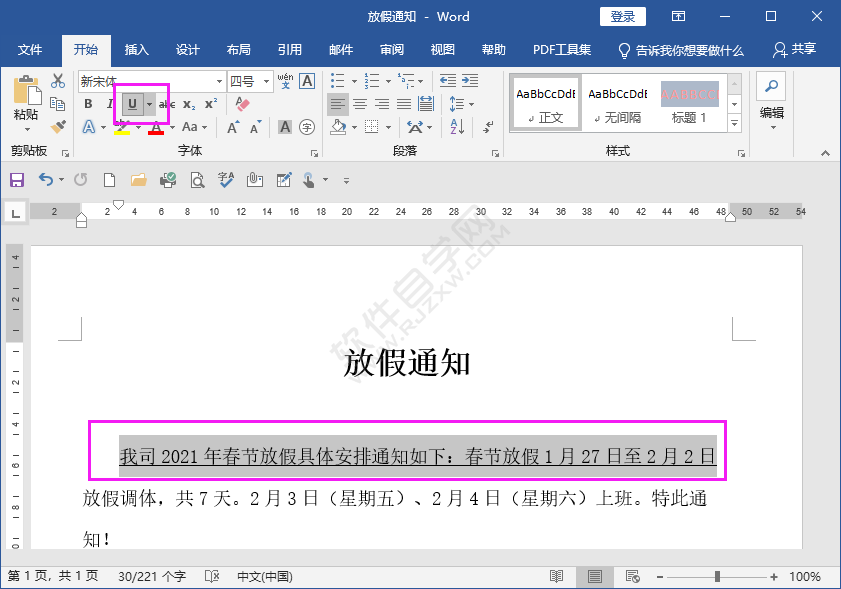The height and width of the screenshot is (589, 841).
Task: Toggle underline formatting off
Action: pyautogui.click(x=131, y=104)
